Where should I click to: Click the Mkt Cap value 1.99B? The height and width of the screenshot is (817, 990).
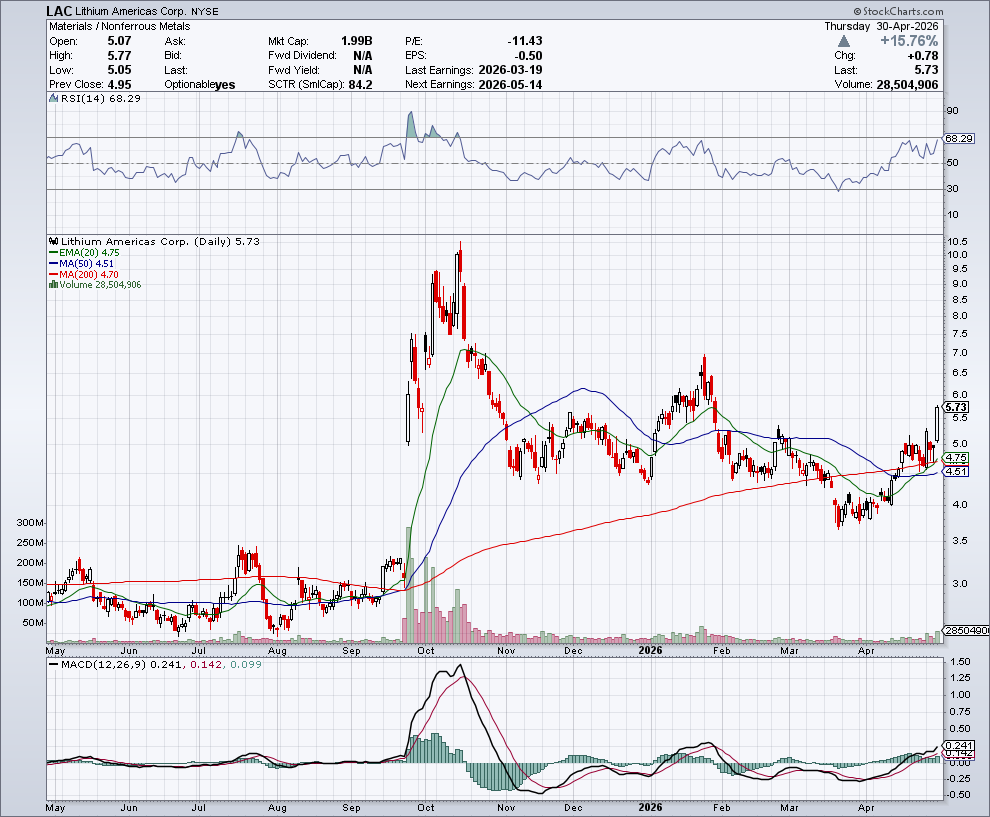coord(357,41)
